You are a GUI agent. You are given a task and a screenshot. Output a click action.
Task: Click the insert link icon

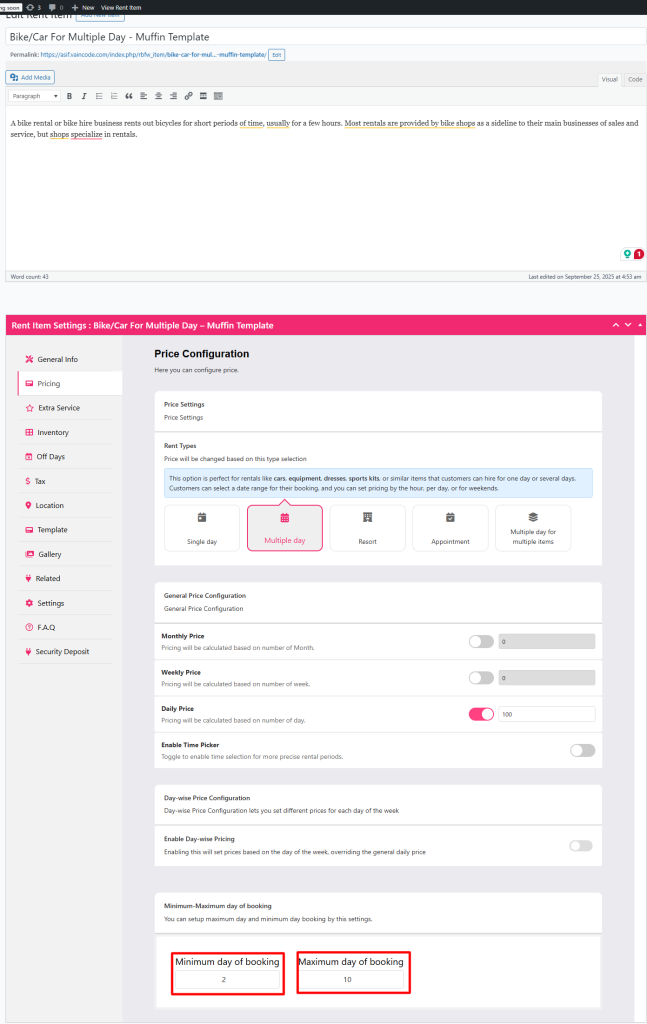click(188, 96)
